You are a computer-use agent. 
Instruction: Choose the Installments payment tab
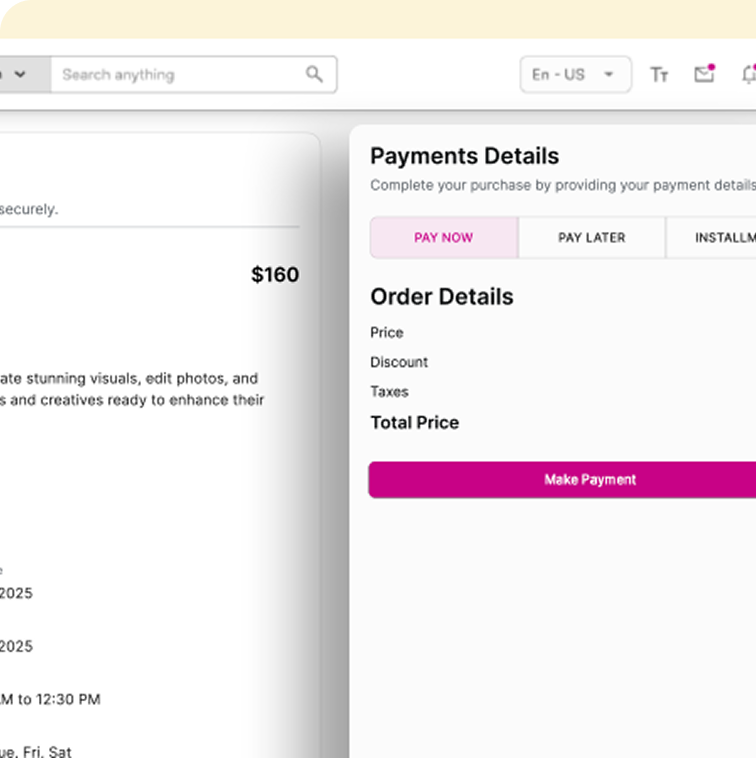[x=722, y=238]
